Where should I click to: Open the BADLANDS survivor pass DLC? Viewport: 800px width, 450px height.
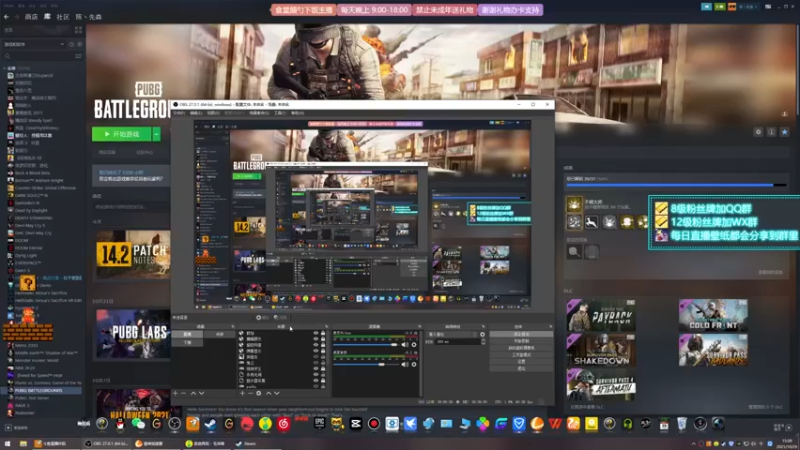pos(713,350)
